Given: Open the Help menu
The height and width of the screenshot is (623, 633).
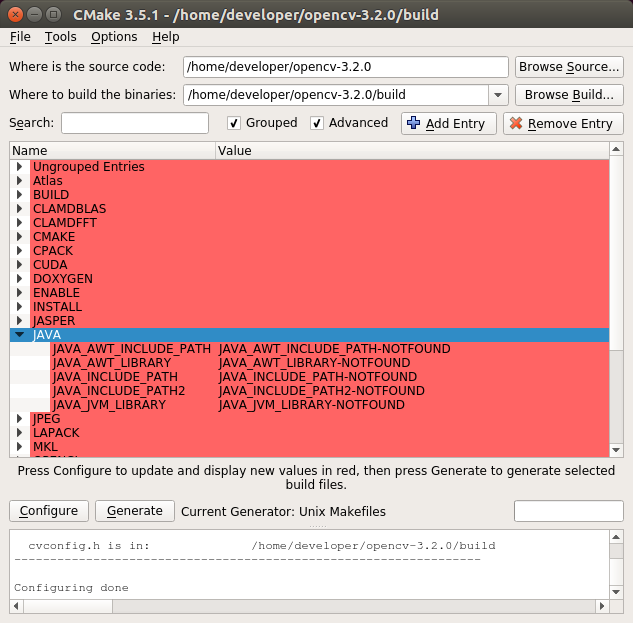Looking at the screenshot, I should [166, 37].
